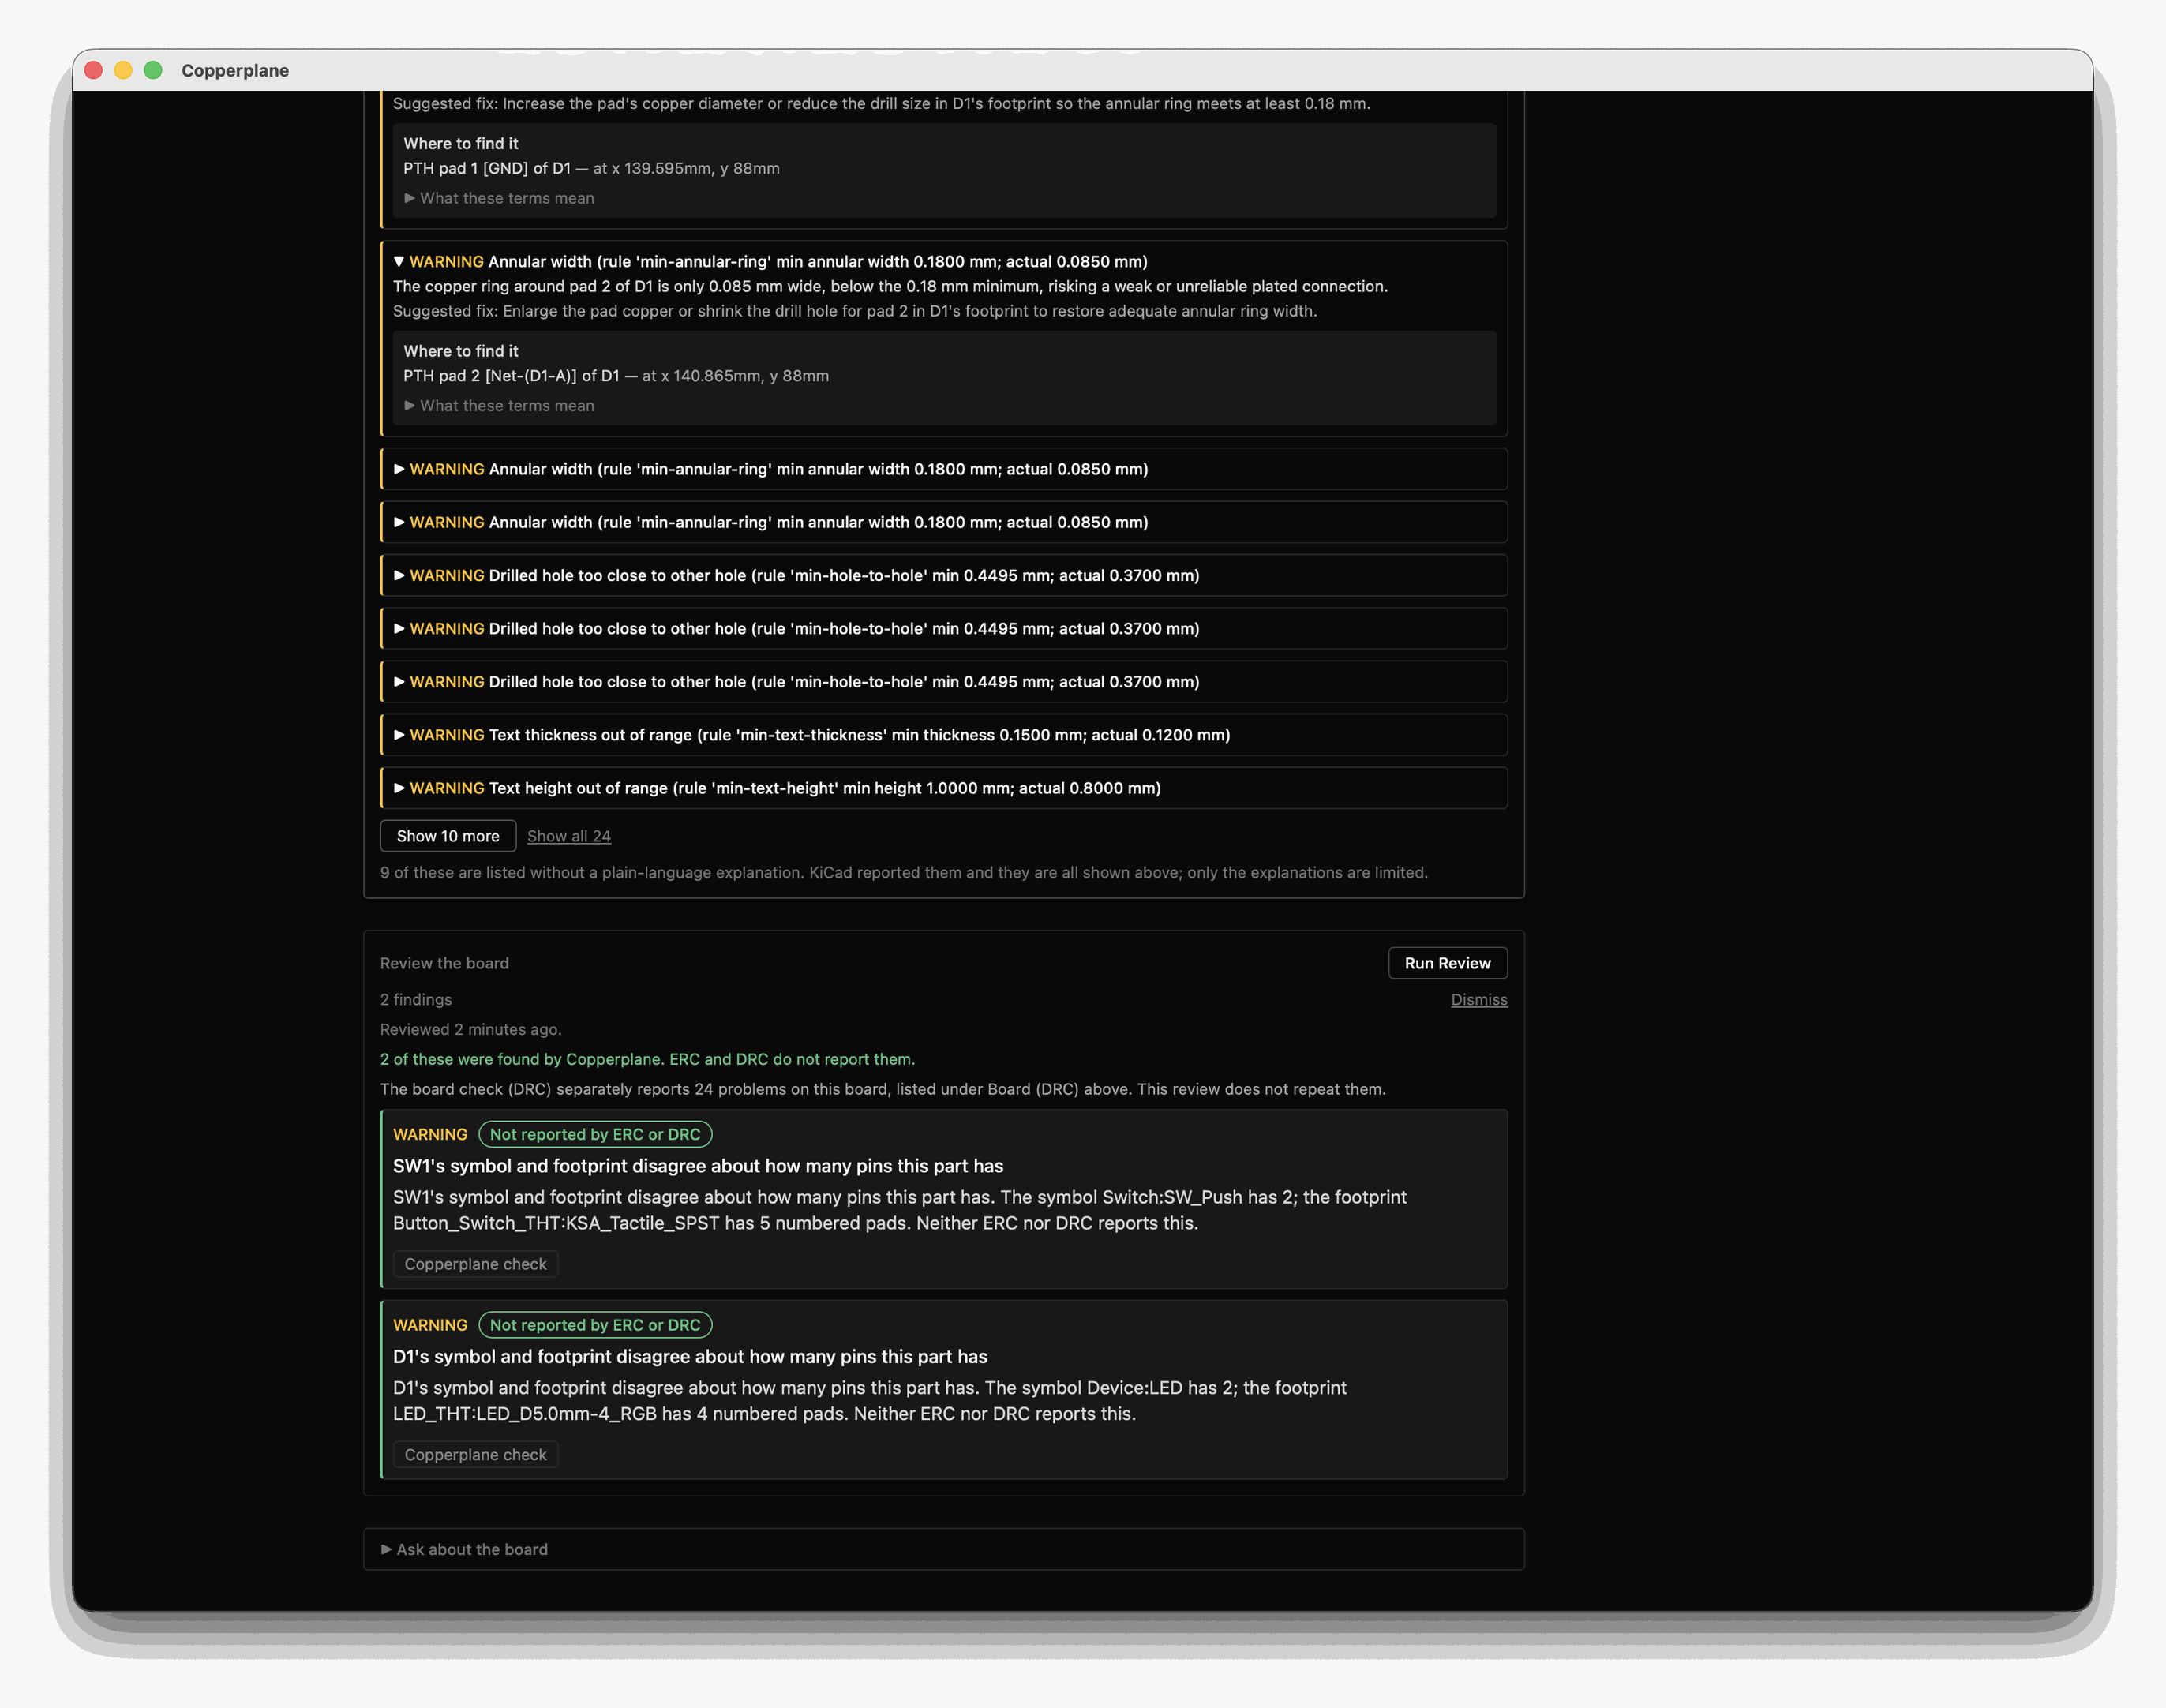The image size is (2166, 1708).
Task: Open the Show all 24 link
Action: coord(569,836)
